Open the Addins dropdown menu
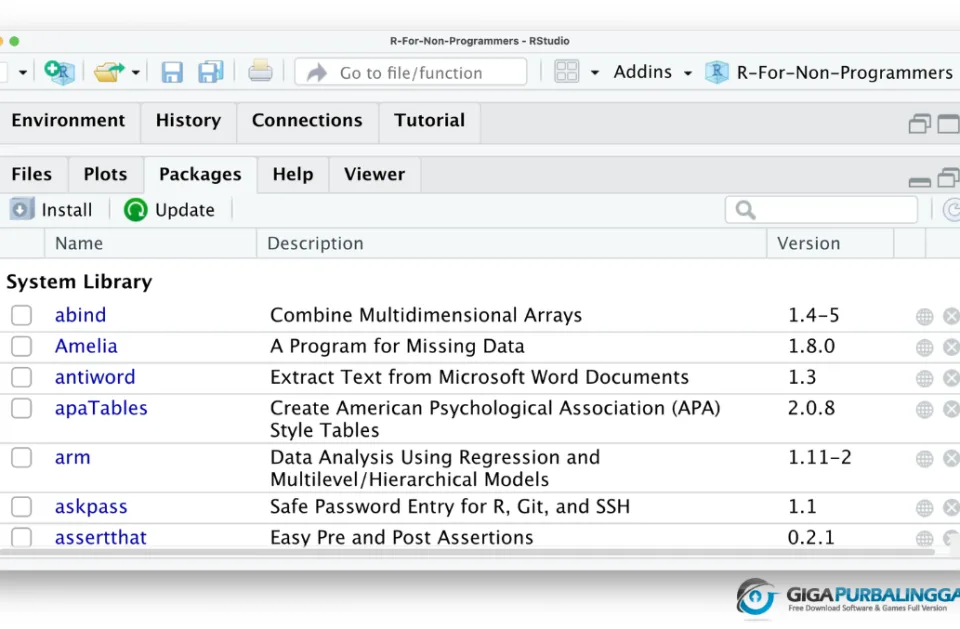Viewport: 960px width, 629px height. click(653, 72)
